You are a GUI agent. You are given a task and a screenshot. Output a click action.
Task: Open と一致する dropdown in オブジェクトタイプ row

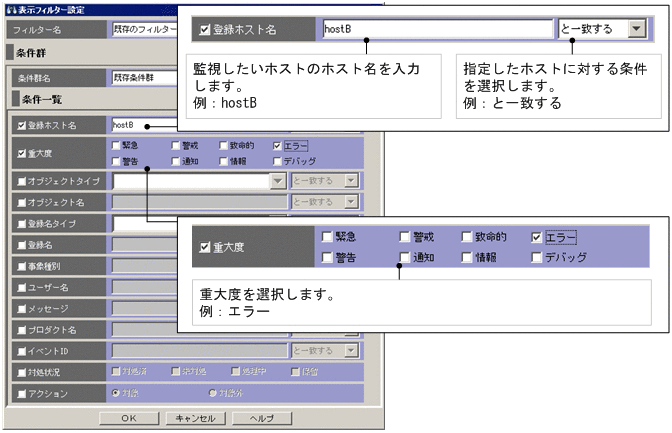pos(351,180)
